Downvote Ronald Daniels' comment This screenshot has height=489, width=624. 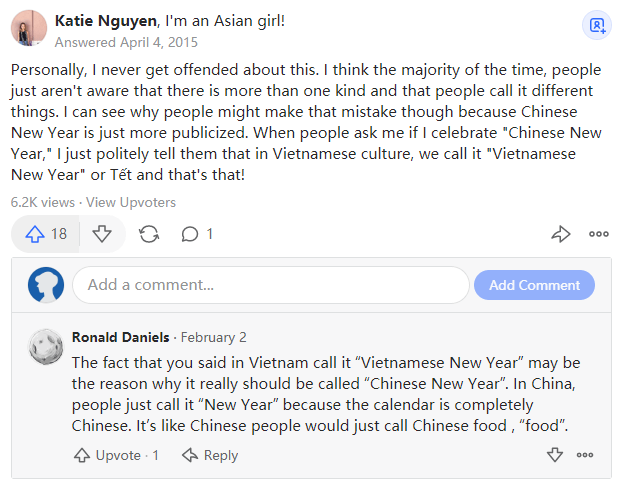555,455
